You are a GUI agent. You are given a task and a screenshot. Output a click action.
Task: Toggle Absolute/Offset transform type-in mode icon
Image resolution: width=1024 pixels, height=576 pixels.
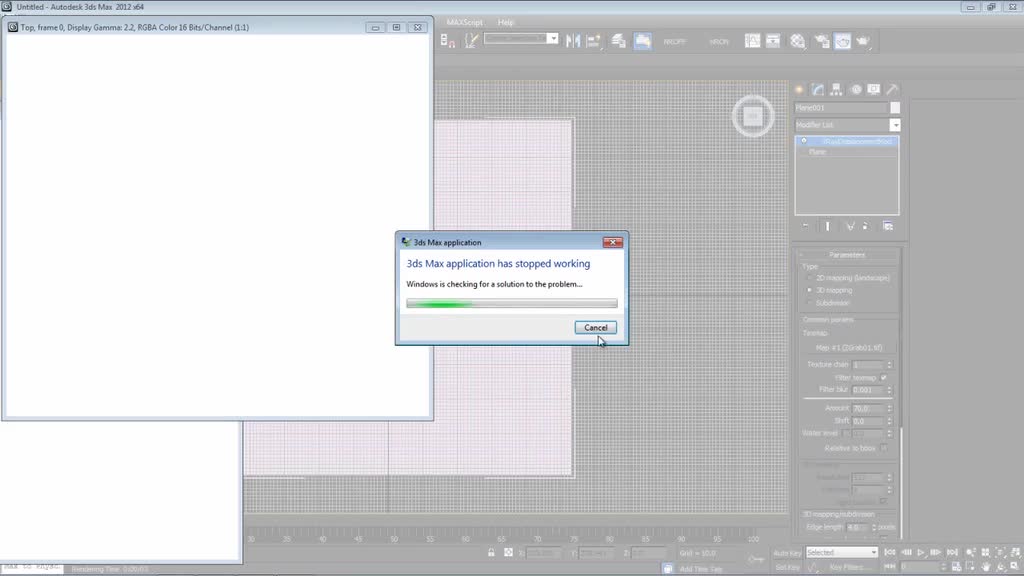[x=508, y=552]
